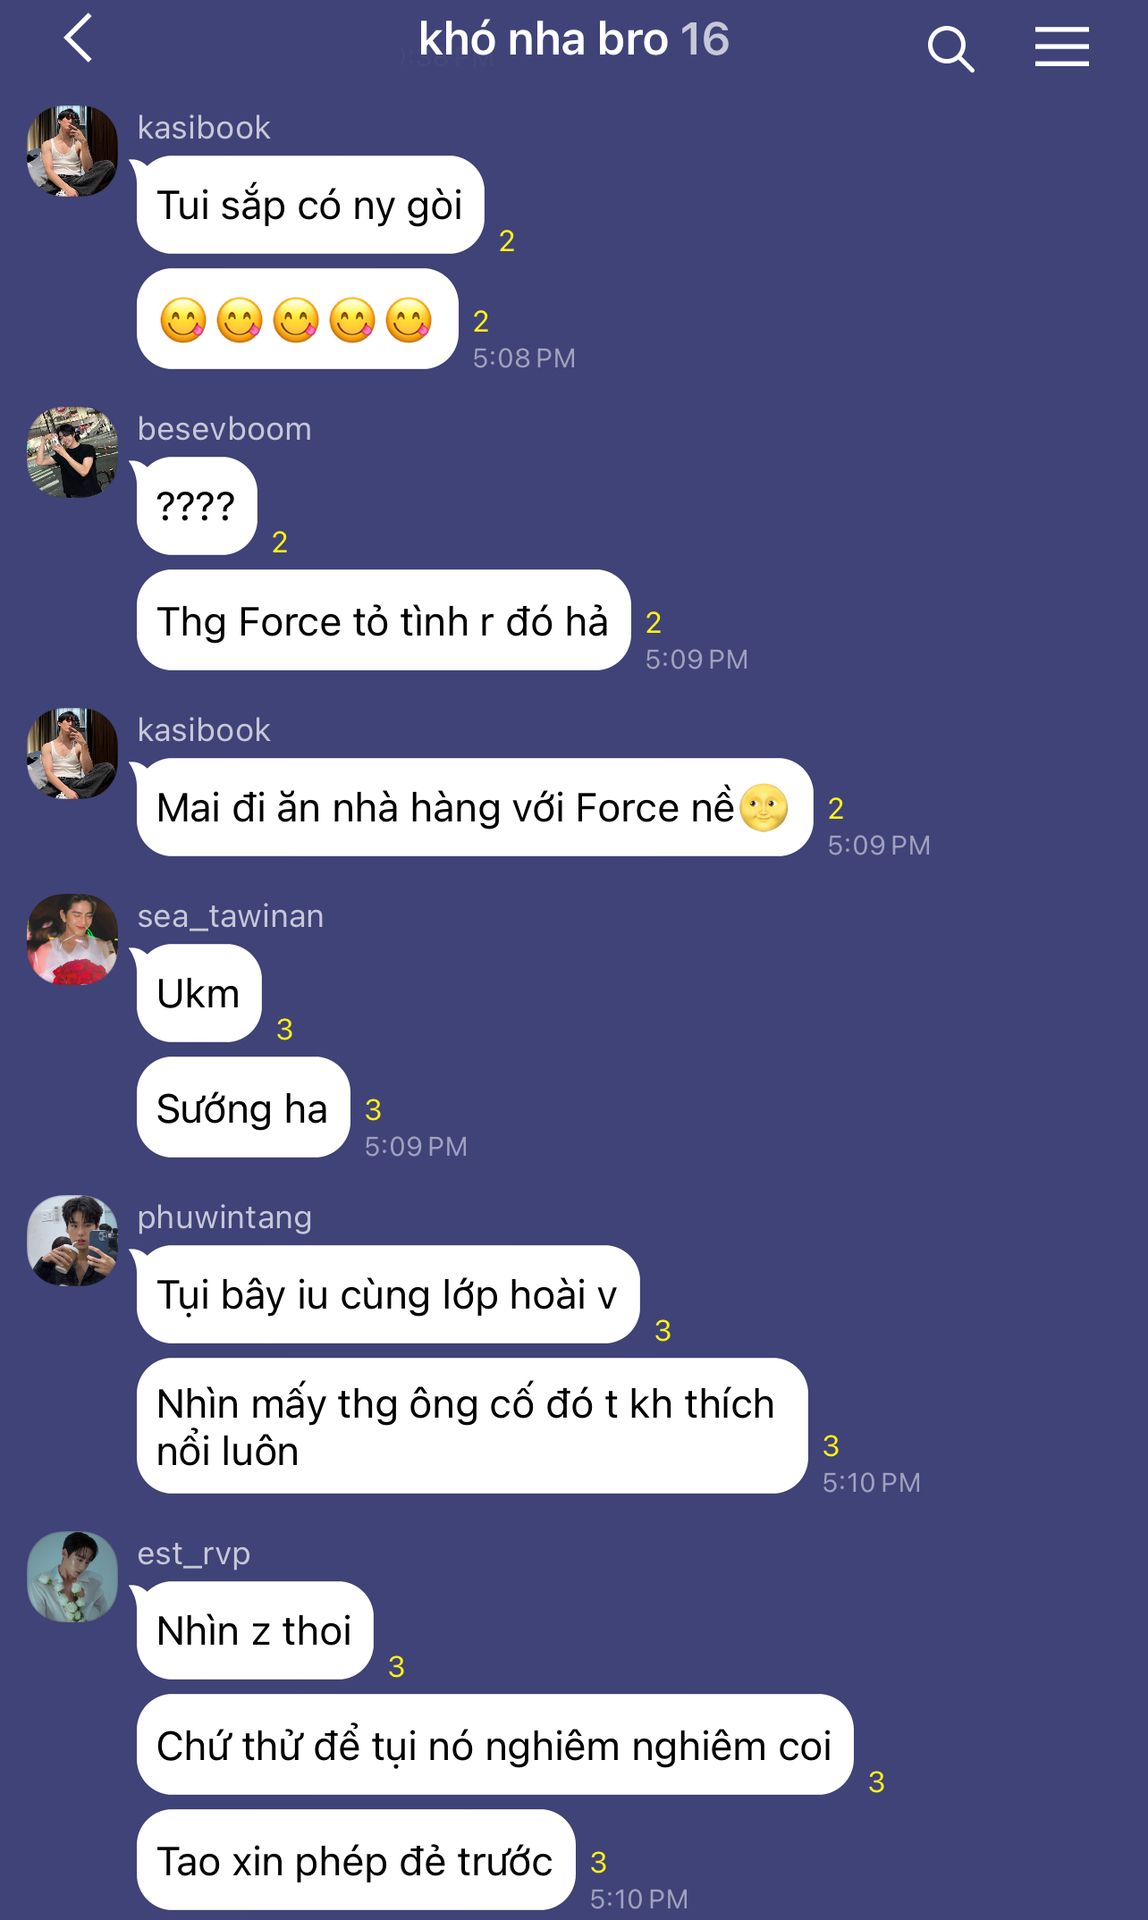The image size is (1148, 1920).
Task: Tap the est_rvp username label
Action: click(x=194, y=1553)
